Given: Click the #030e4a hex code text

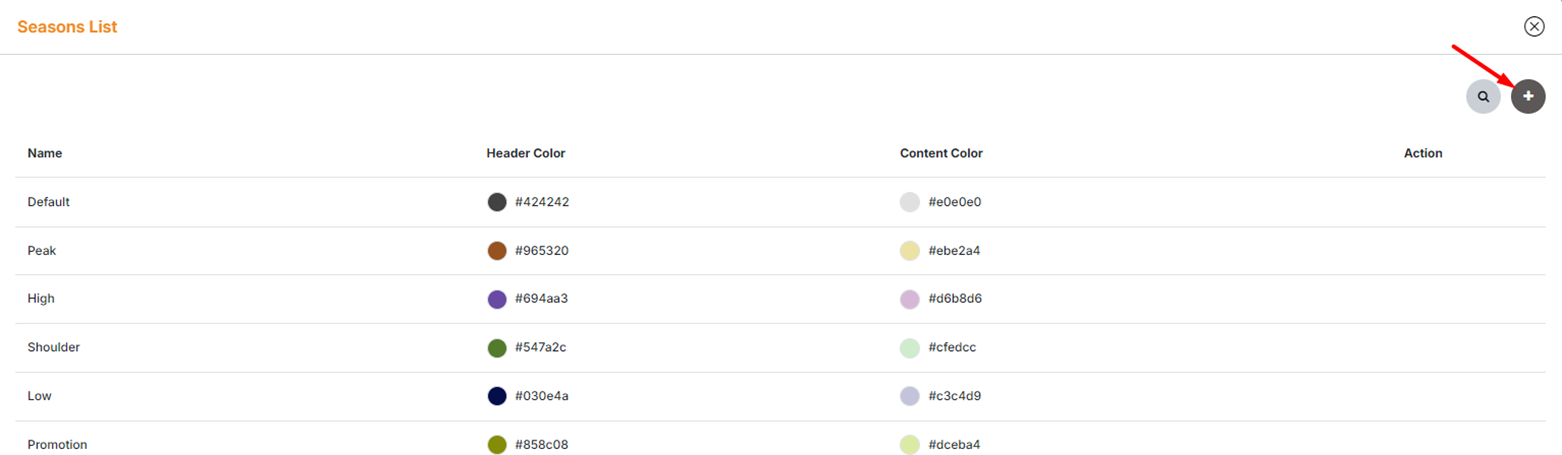Looking at the screenshot, I should point(542,396).
